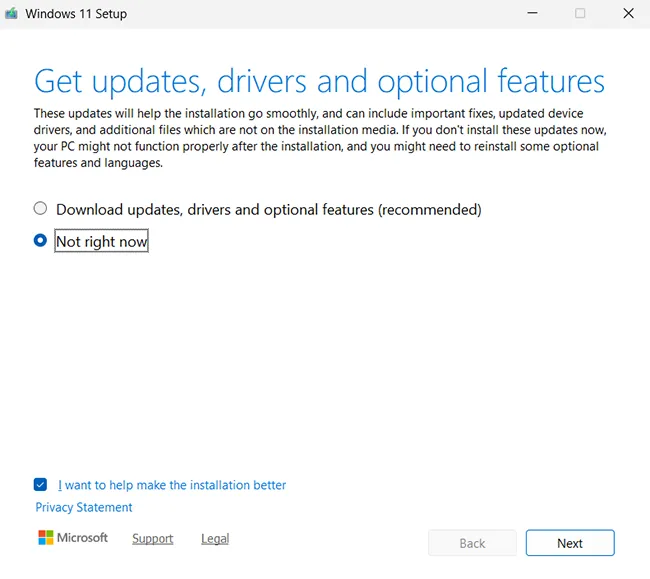Open the Support link
This screenshot has width=650, height=579.
[153, 538]
